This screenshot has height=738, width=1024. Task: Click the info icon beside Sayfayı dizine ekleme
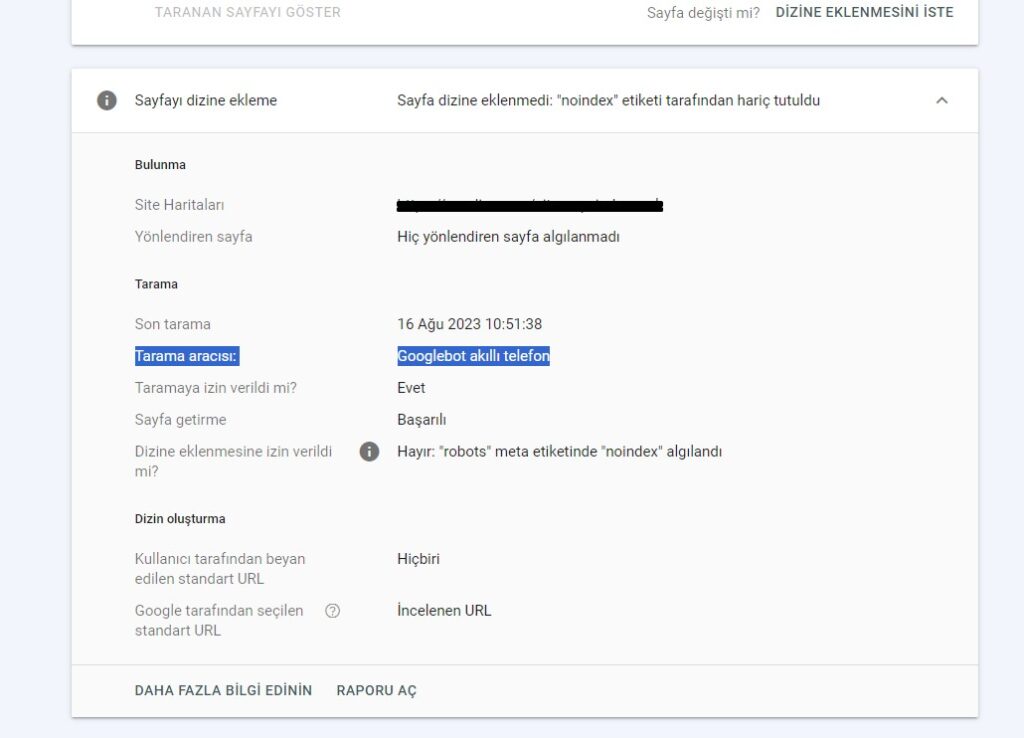[x=107, y=100]
